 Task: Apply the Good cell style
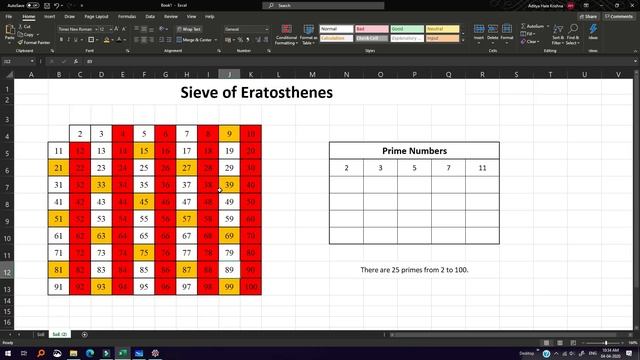tap(407, 29)
